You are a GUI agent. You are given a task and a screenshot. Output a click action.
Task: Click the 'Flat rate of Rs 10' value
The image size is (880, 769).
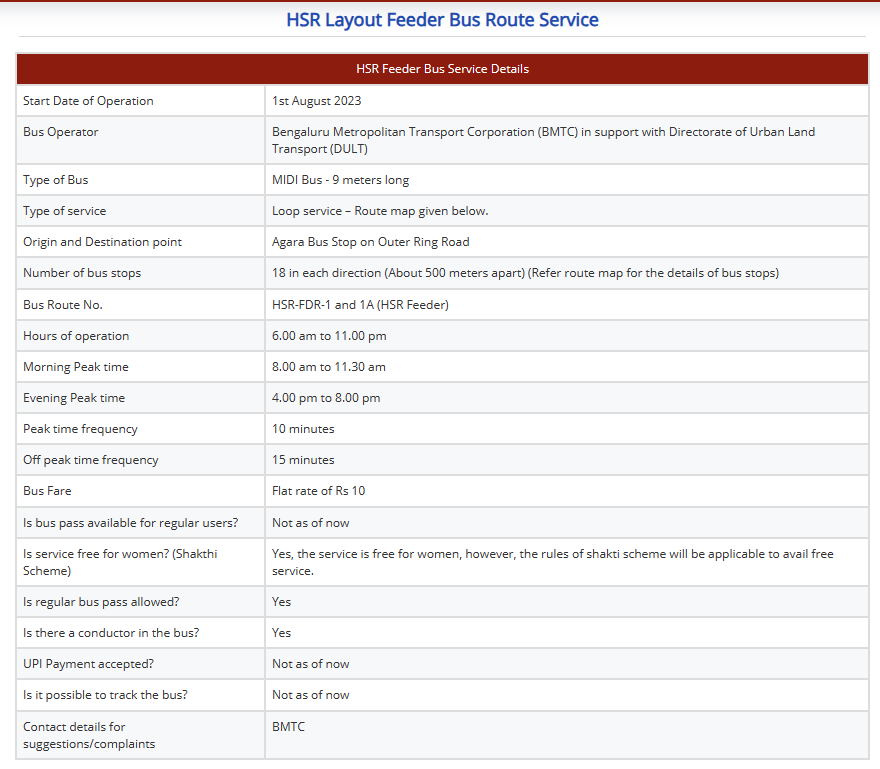(319, 491)
